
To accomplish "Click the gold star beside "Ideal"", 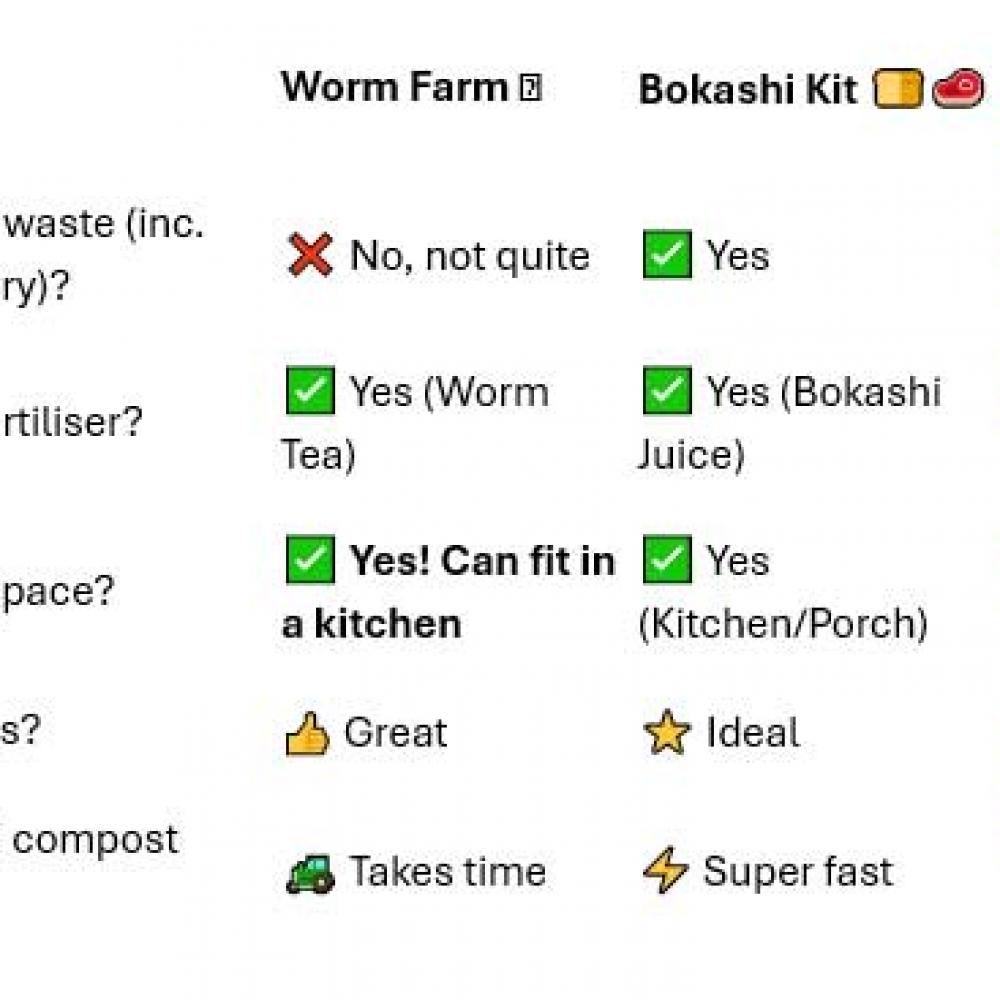I will tap(666, 734).
